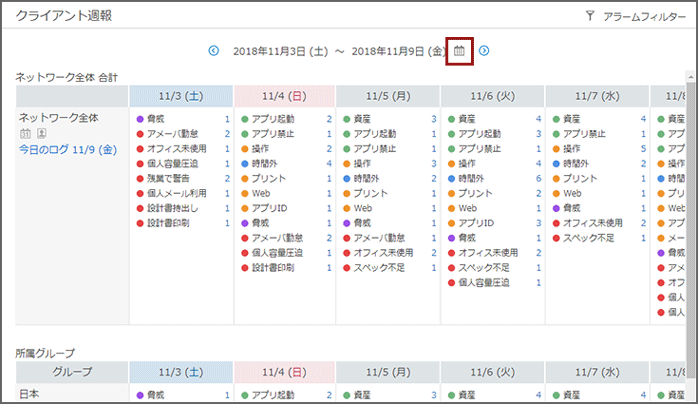Go to the next week arrow
The height and width of the screenshot is (404, 698).
tap(484, 51)
